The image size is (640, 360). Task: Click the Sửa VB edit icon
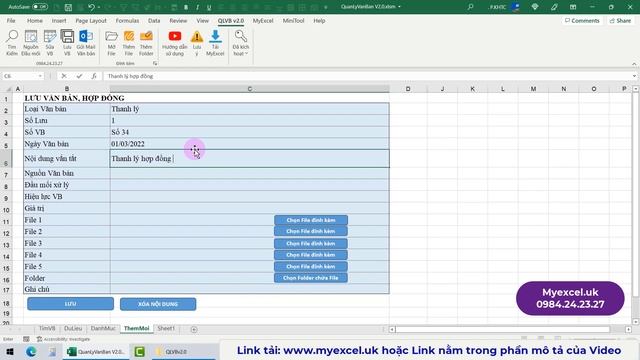(50, 42)
